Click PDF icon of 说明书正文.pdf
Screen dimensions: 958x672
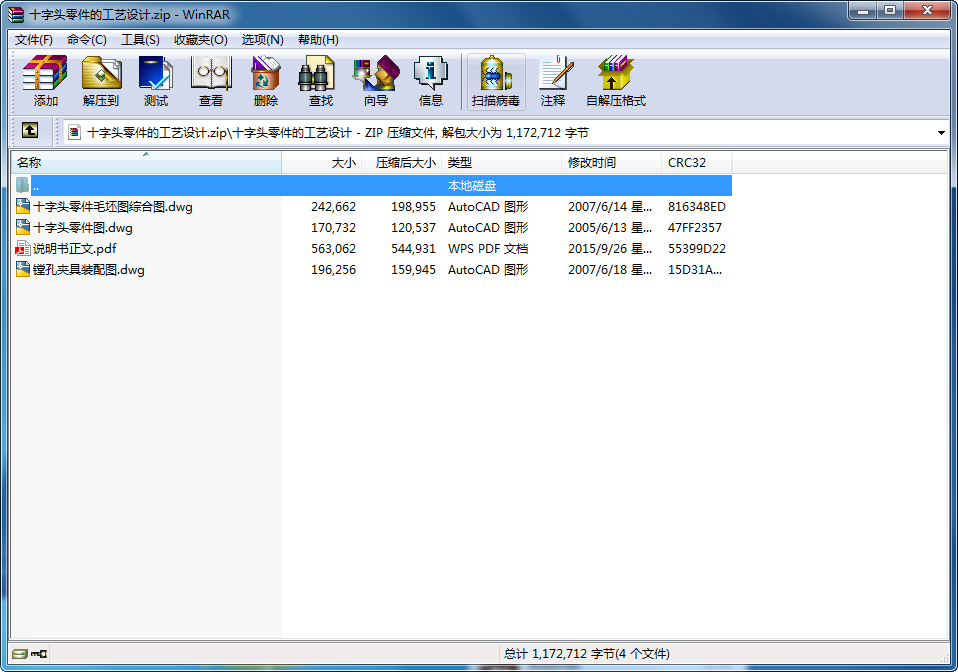(23, 248)
